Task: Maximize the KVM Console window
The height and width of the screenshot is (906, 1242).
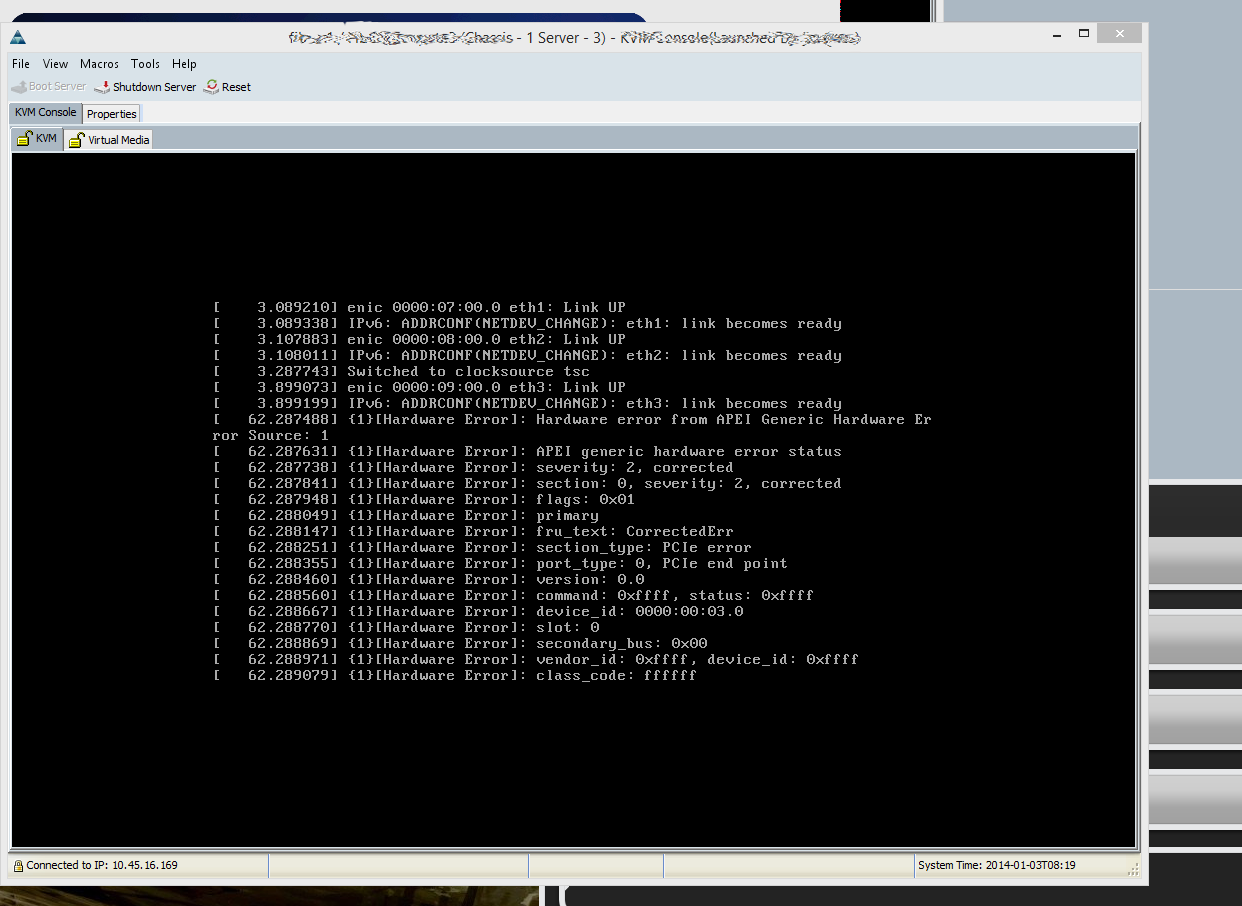Action: pos(1083,34)
